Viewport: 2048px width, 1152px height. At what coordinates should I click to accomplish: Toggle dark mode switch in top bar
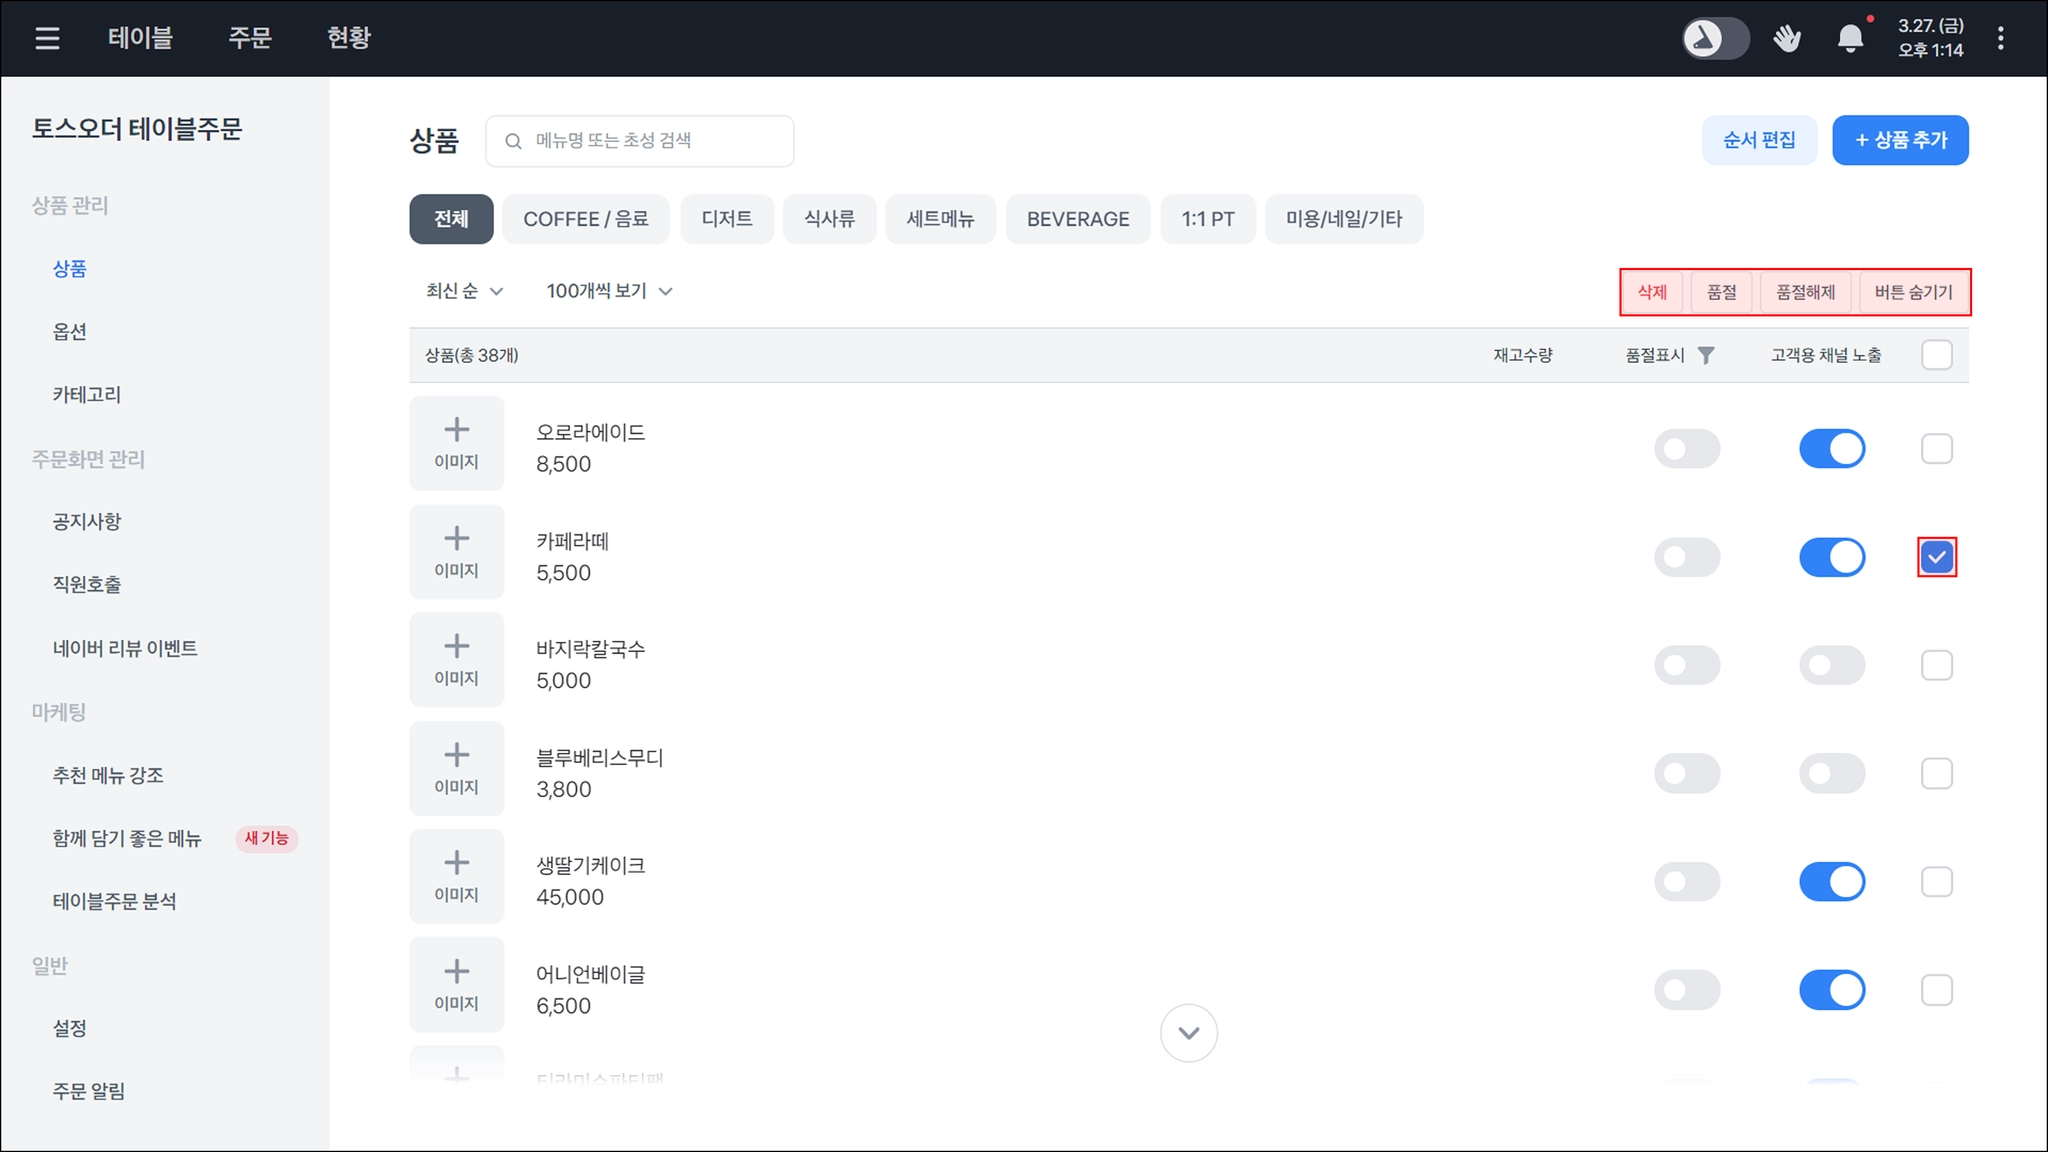(x=1715, y=38)
